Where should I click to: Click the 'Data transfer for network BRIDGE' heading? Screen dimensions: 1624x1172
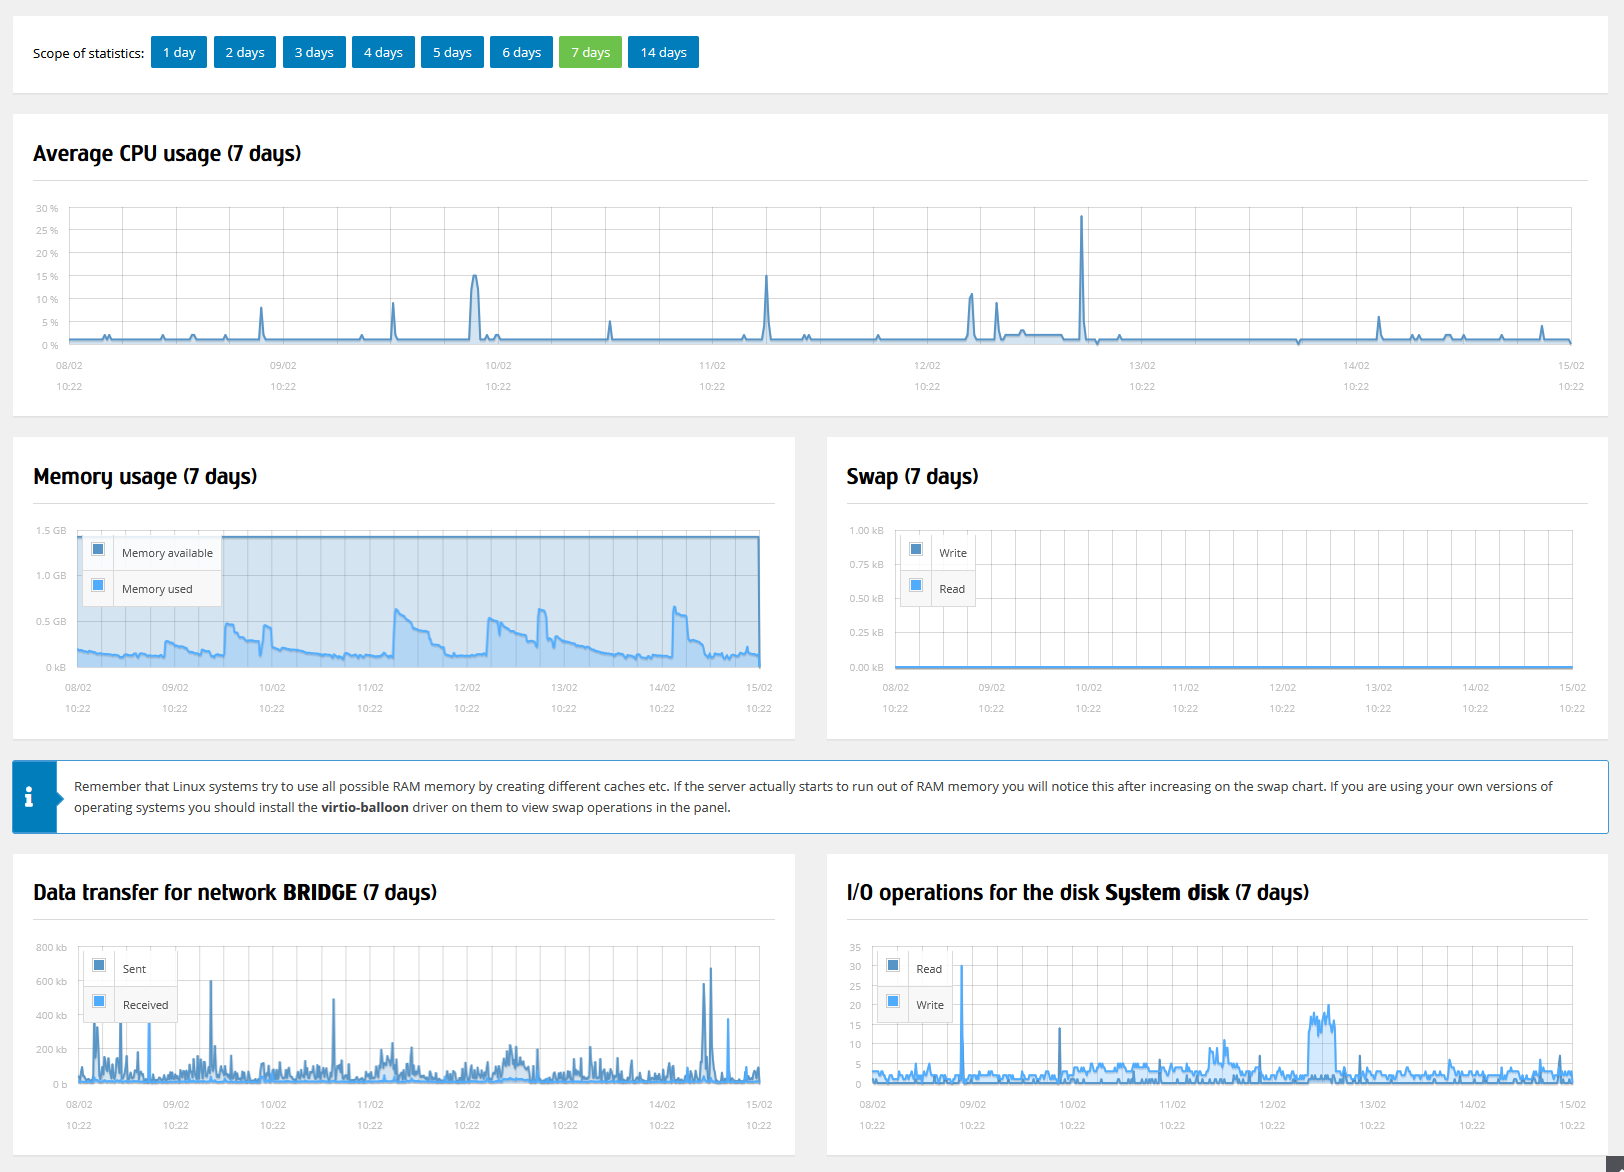235,892
